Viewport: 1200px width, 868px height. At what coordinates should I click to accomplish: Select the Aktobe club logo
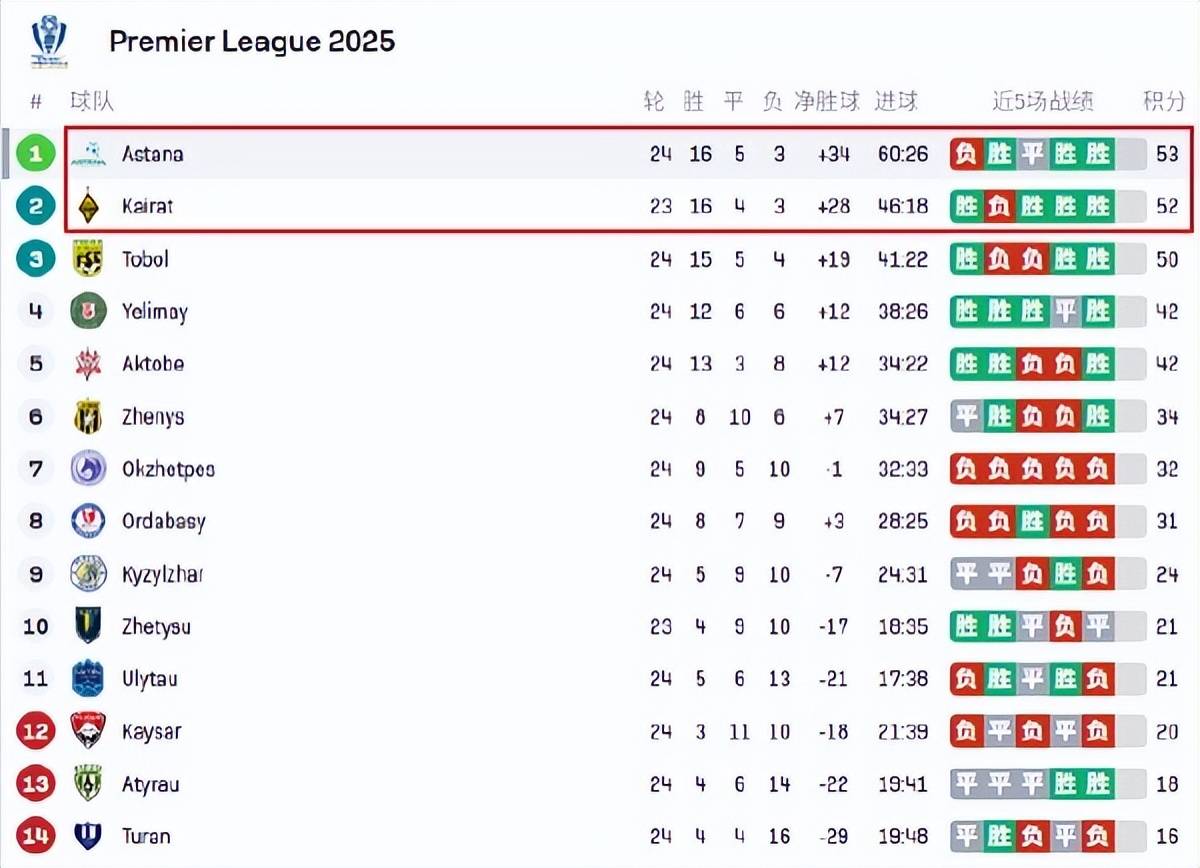[88, 364]
